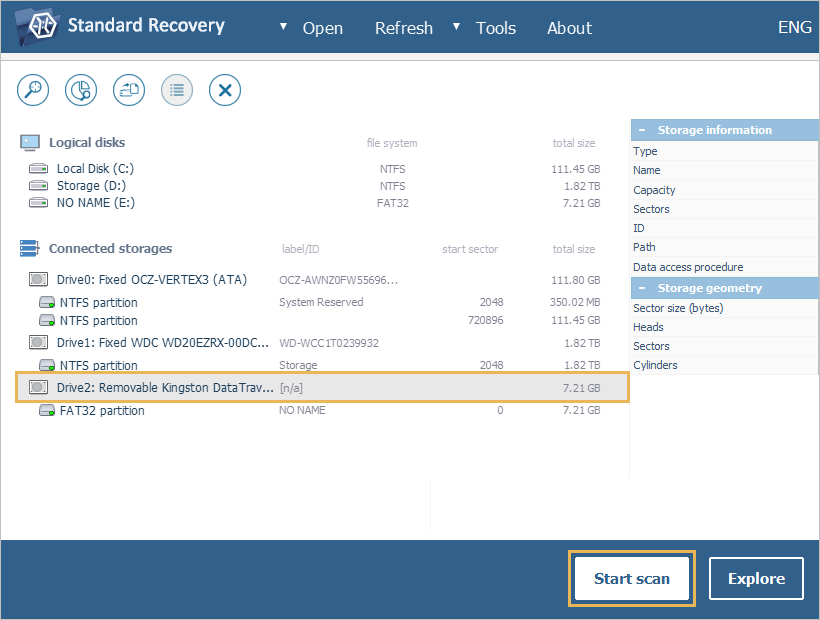This screenshot has height=620, width=820.
Task: Click the Logical disks monitor icon
Action: [30, 143]
